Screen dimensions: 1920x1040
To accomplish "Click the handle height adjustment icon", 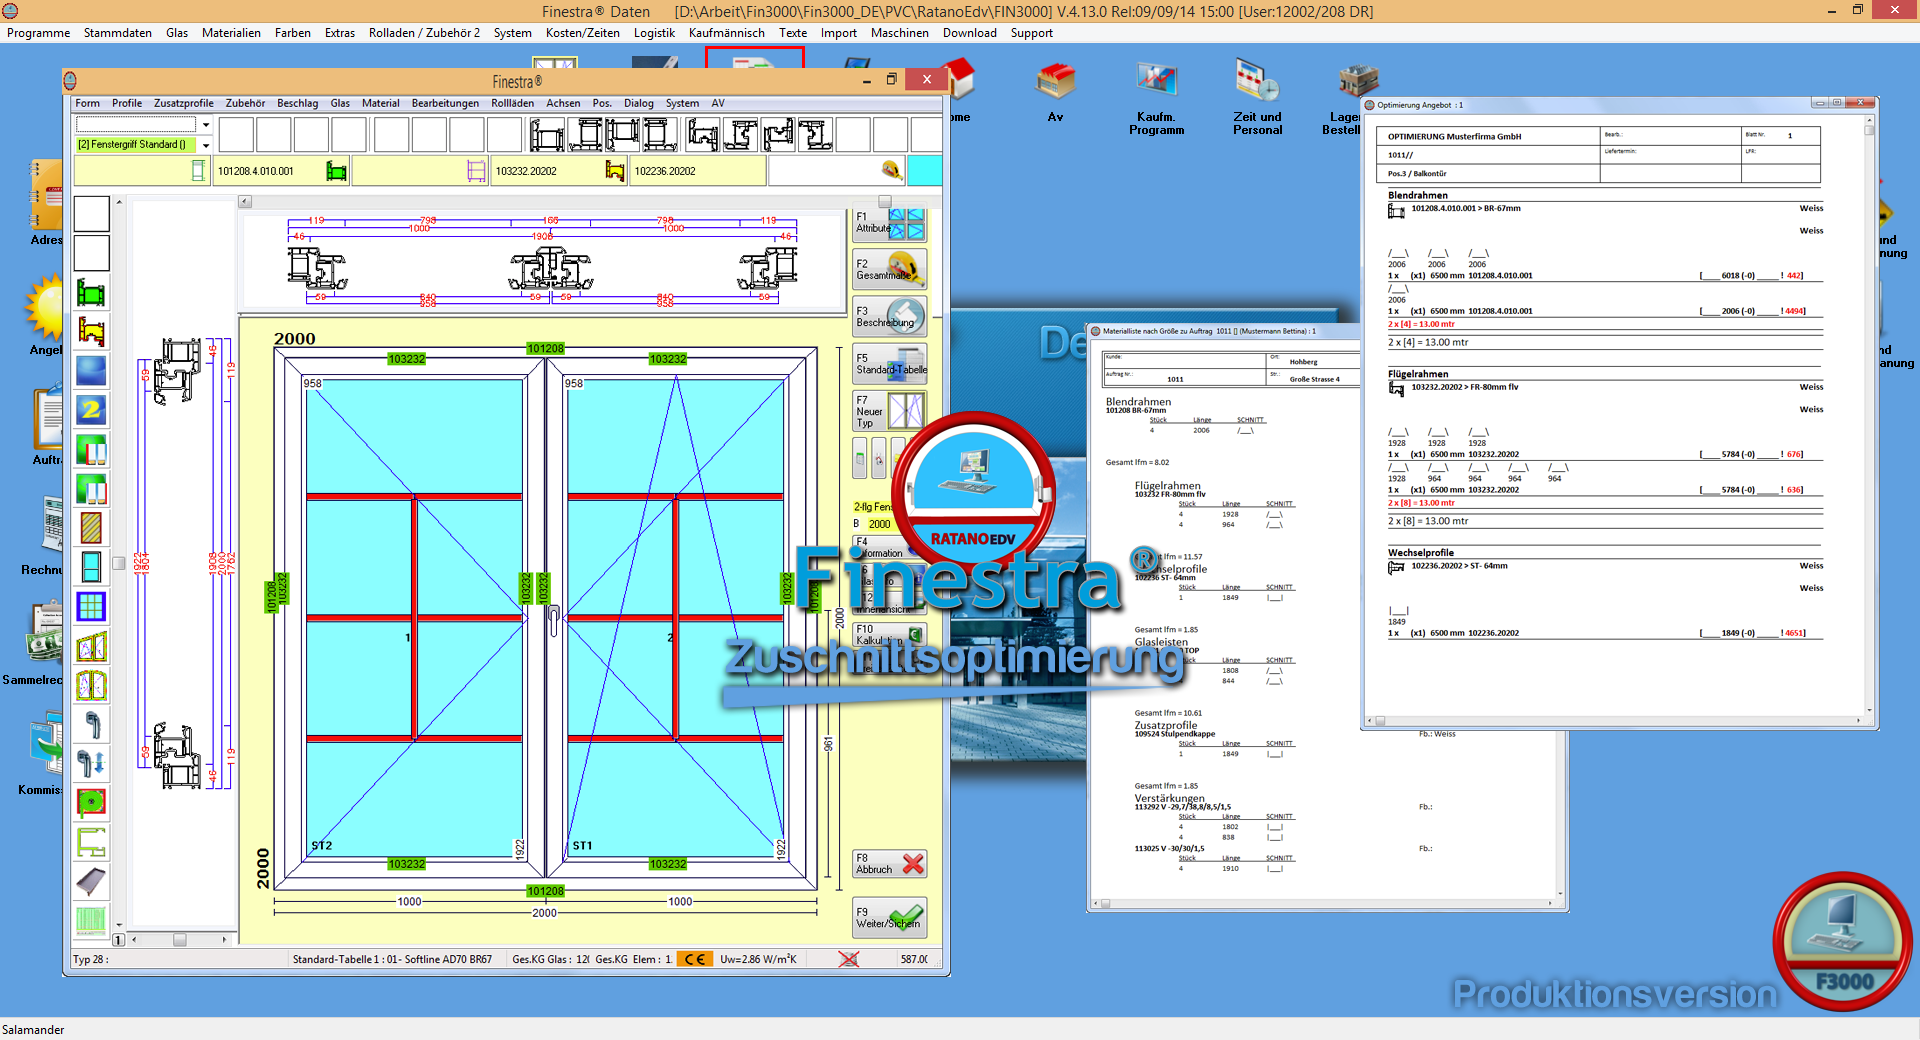I will pyautogui.click(x=91, y=763).
